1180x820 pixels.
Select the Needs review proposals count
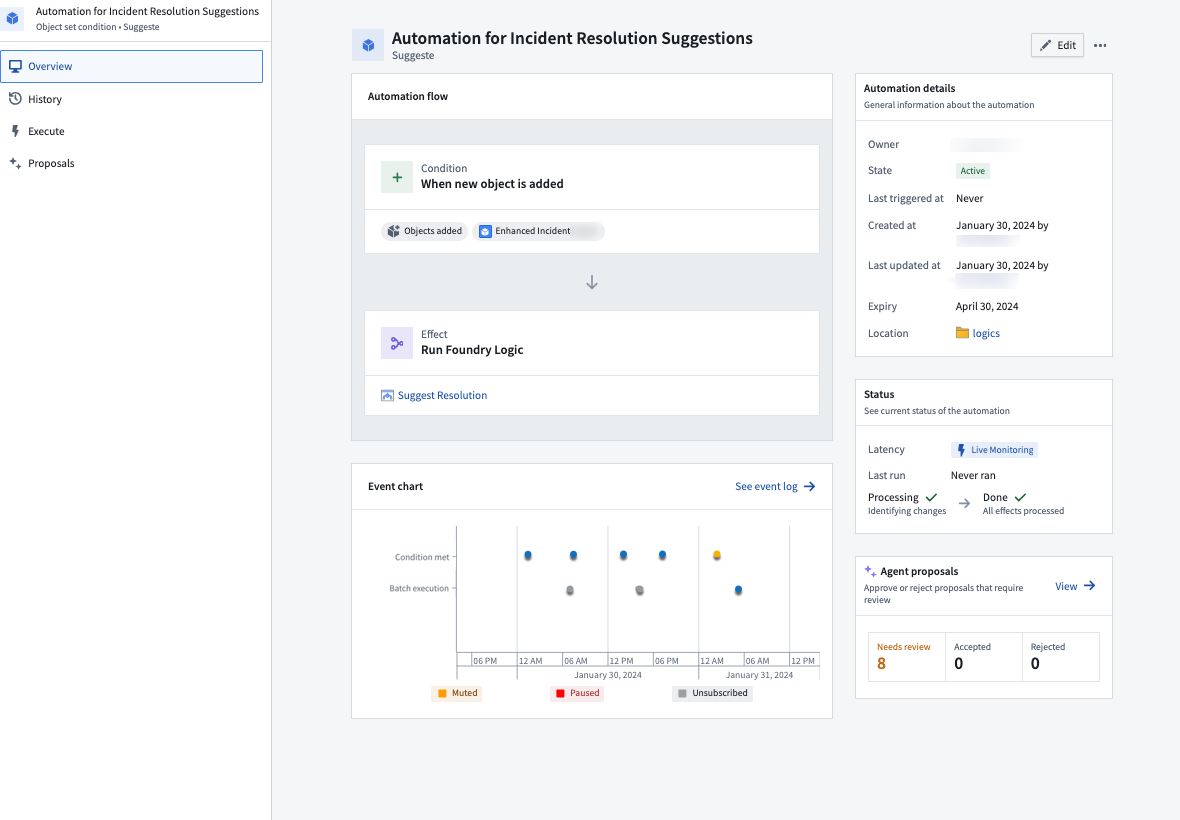(x=907, y=657)
